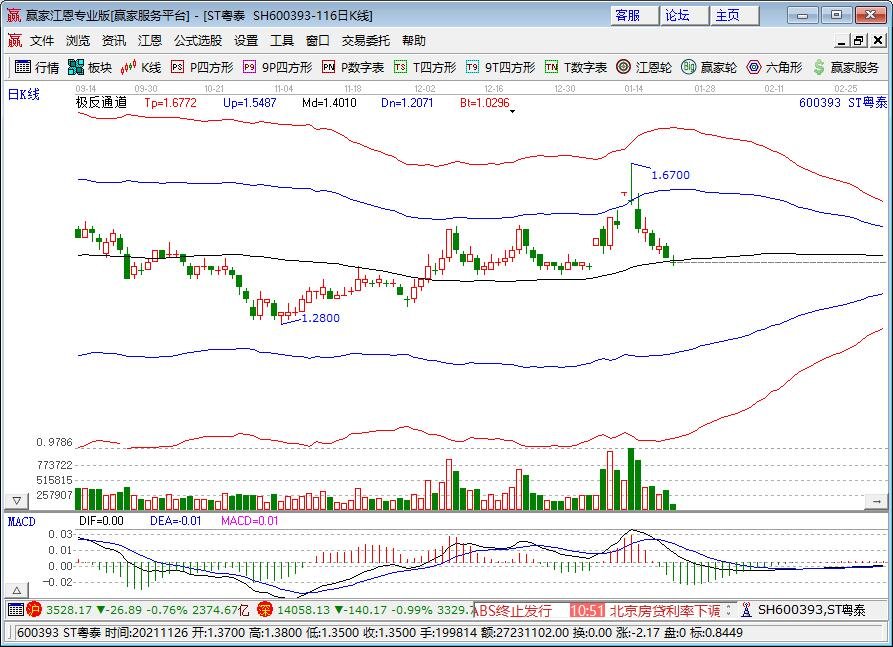
Task: Click the 日K线 chart label
Action: tap(23, 95)
